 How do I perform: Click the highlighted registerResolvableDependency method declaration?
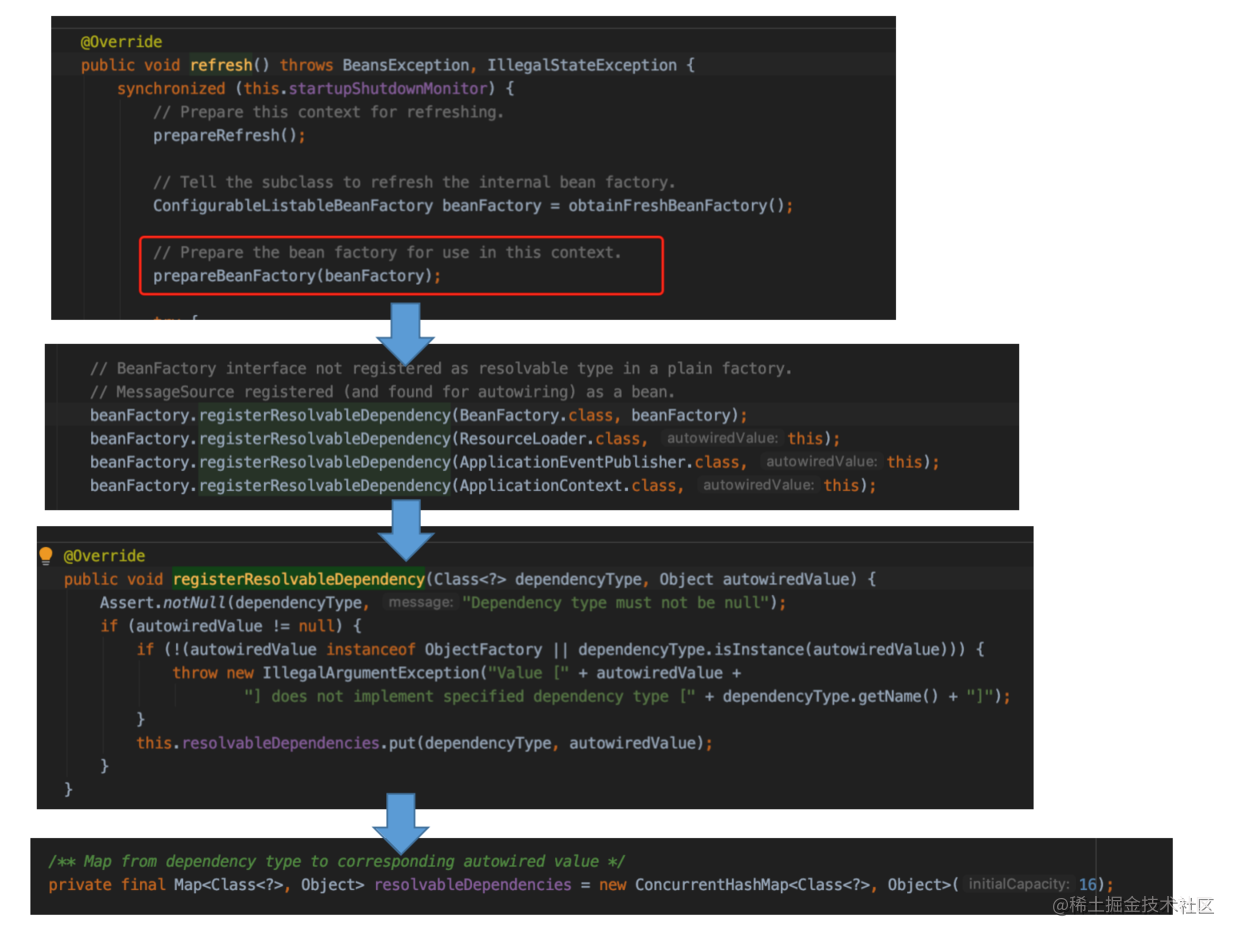tap(299, 579)
